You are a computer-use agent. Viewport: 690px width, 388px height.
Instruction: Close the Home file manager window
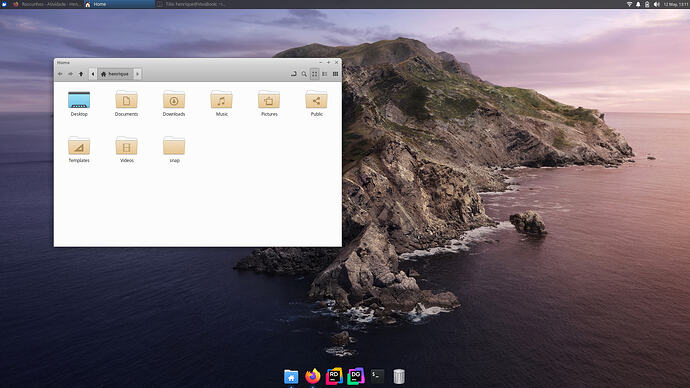coord(336,62)
